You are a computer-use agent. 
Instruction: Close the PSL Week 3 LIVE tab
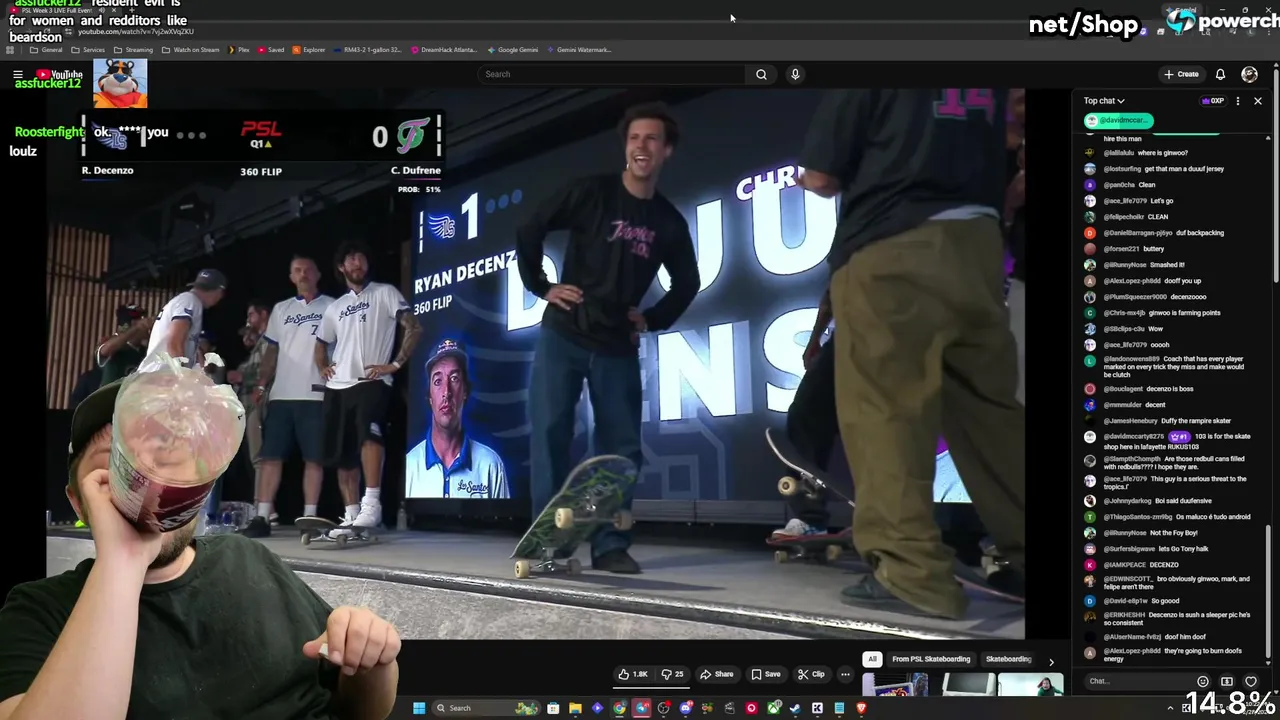116,12
